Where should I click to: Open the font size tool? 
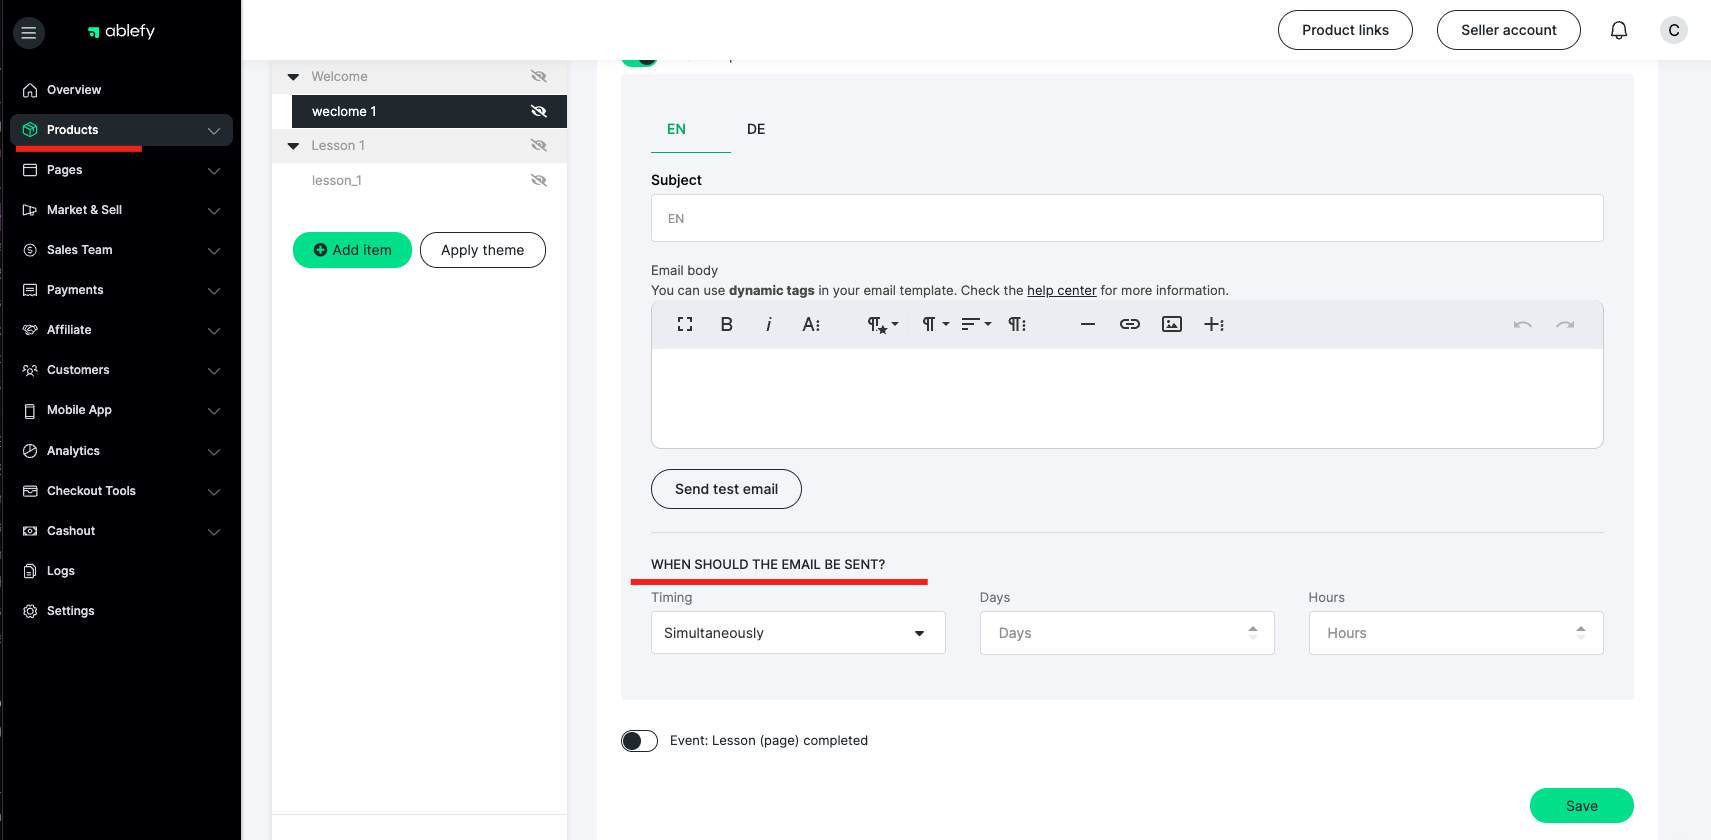pyautogui.click(x=811, y=324)
